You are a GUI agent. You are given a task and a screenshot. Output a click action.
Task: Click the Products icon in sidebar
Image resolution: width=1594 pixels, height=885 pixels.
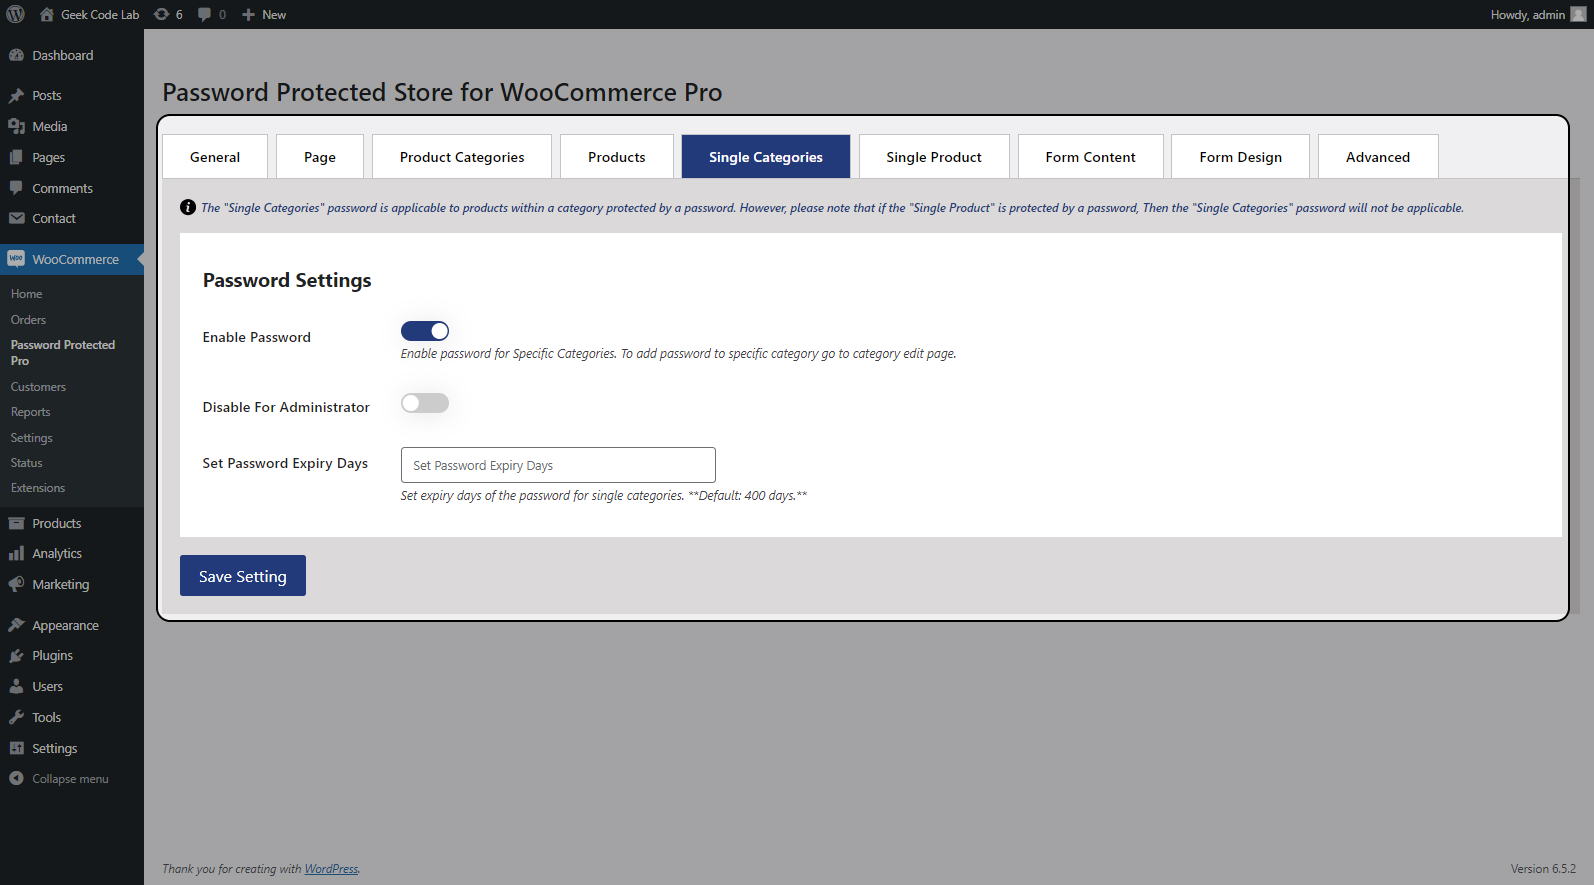pyautogui.click(x=16, y=523)
